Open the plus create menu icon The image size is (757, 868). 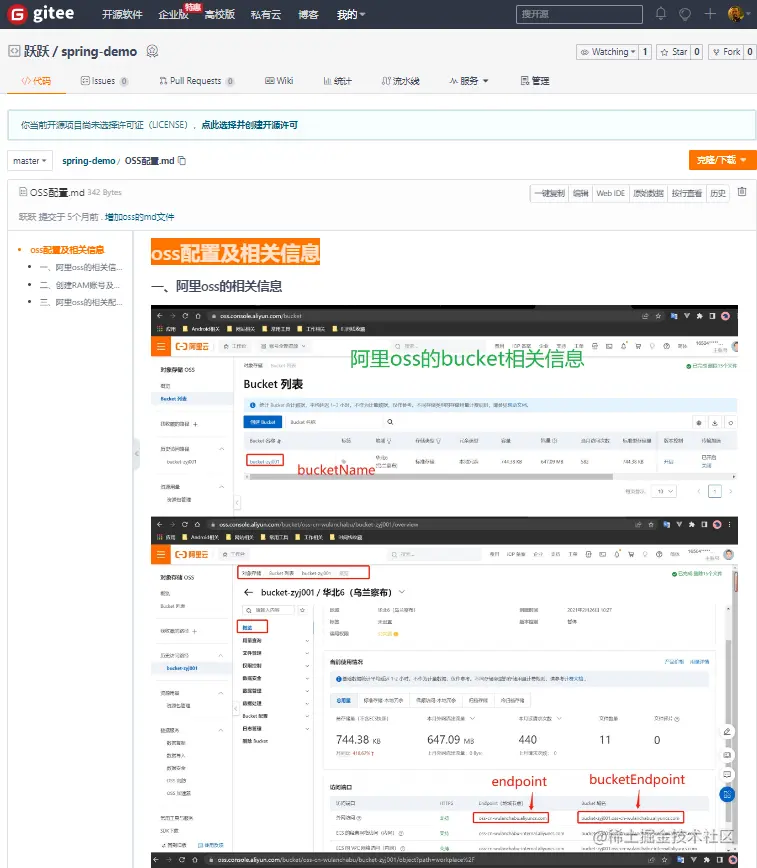point(710,14)
